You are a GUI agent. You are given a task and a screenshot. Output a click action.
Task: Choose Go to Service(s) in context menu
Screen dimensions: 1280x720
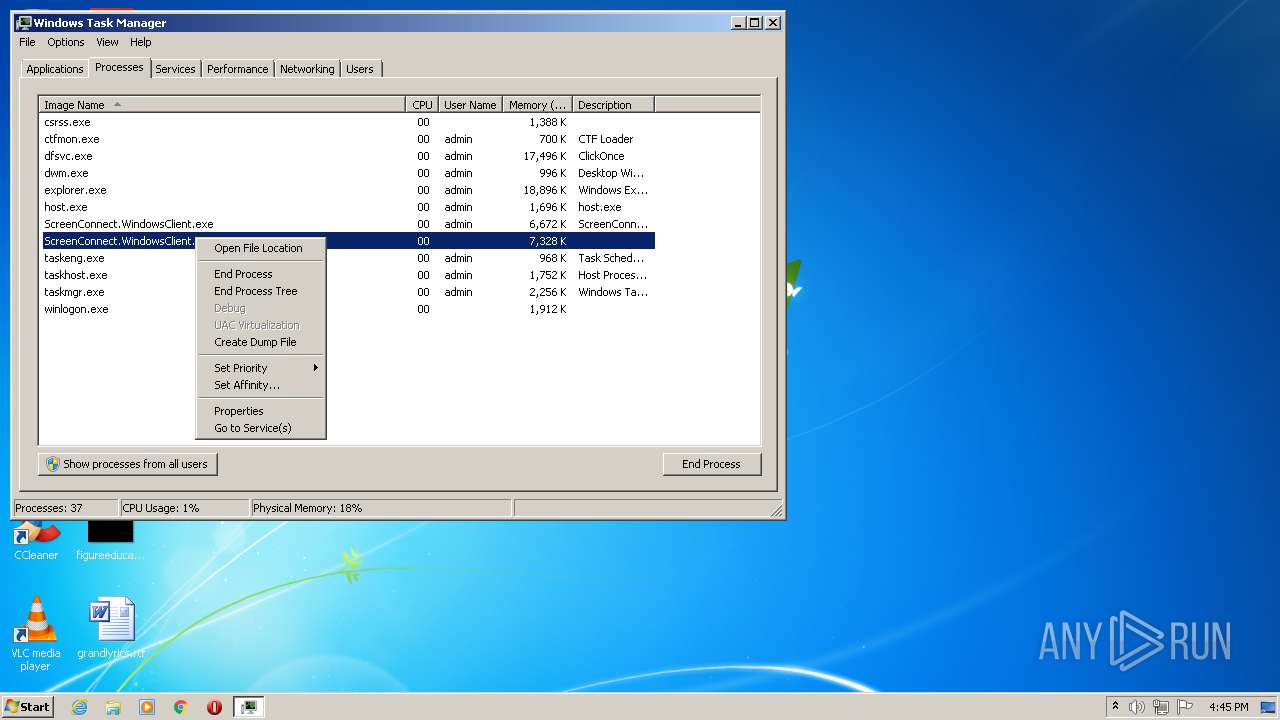[x=261, y=428]
